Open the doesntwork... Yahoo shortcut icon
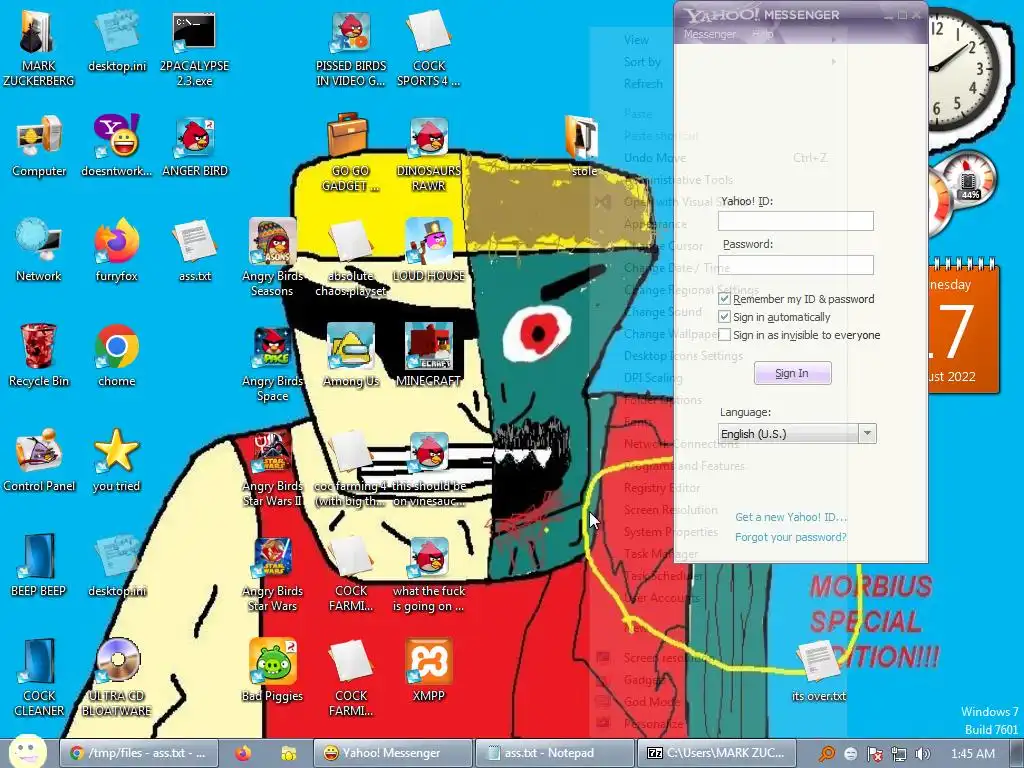Viewport: 1024px width, 768px height. tap(116, 146)
